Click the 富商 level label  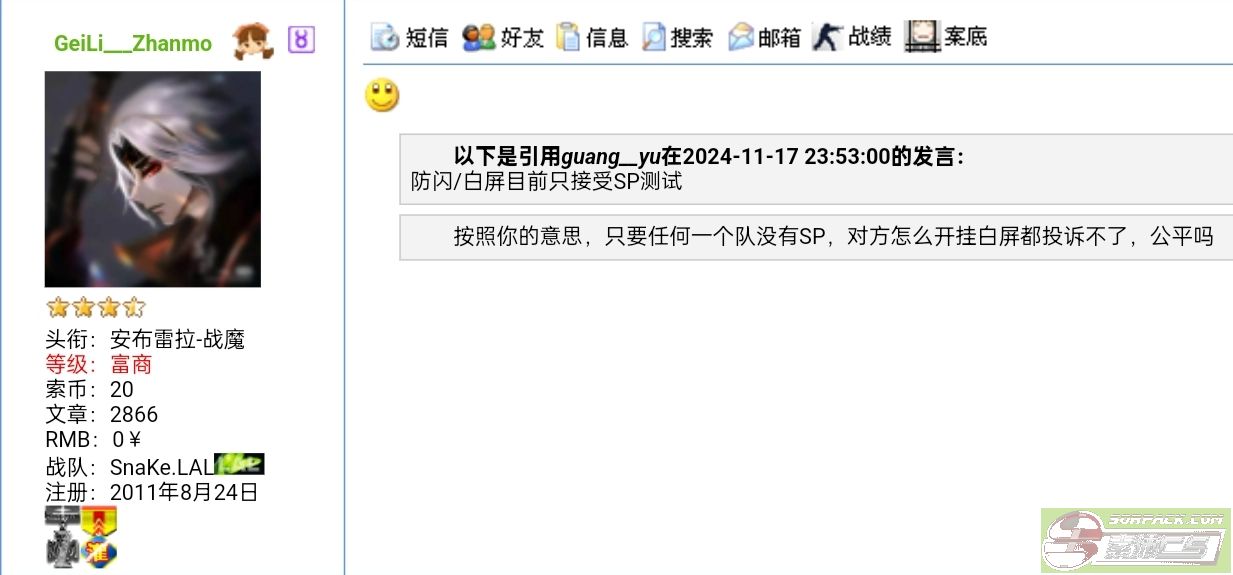(131, 365)
